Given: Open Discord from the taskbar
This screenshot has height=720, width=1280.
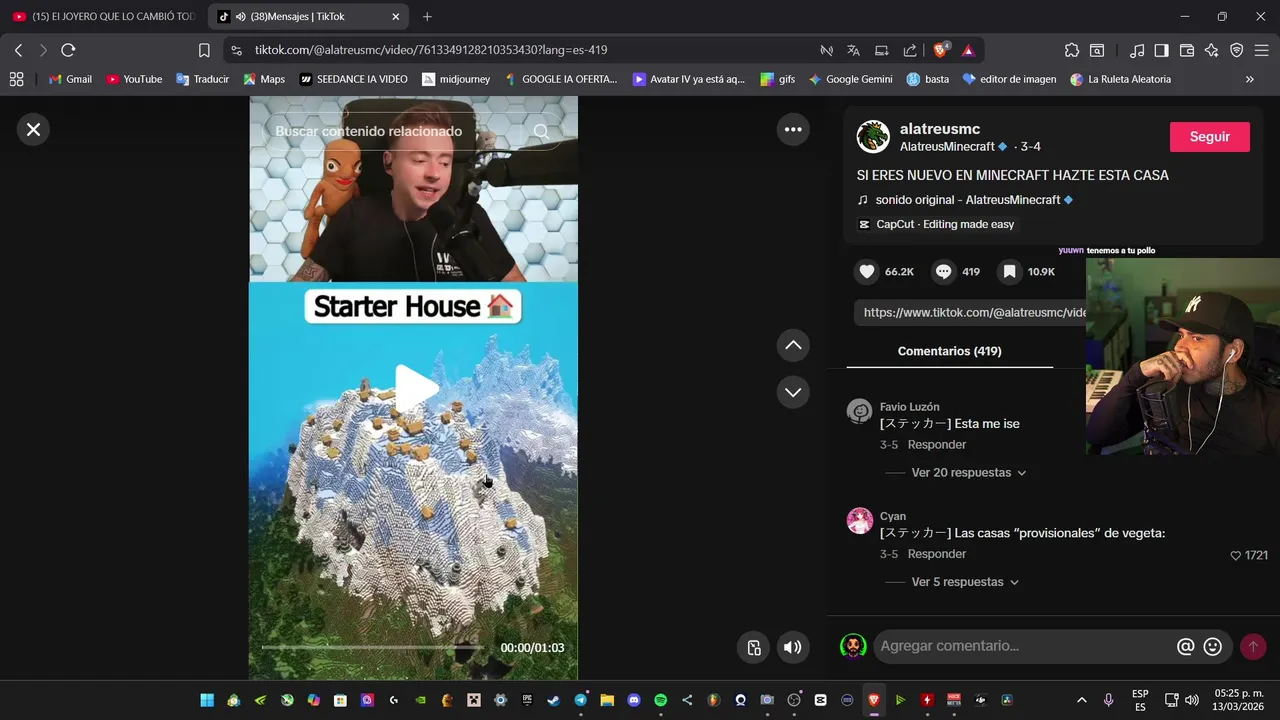Looking at the screenshot, I should tap(634, 700).
